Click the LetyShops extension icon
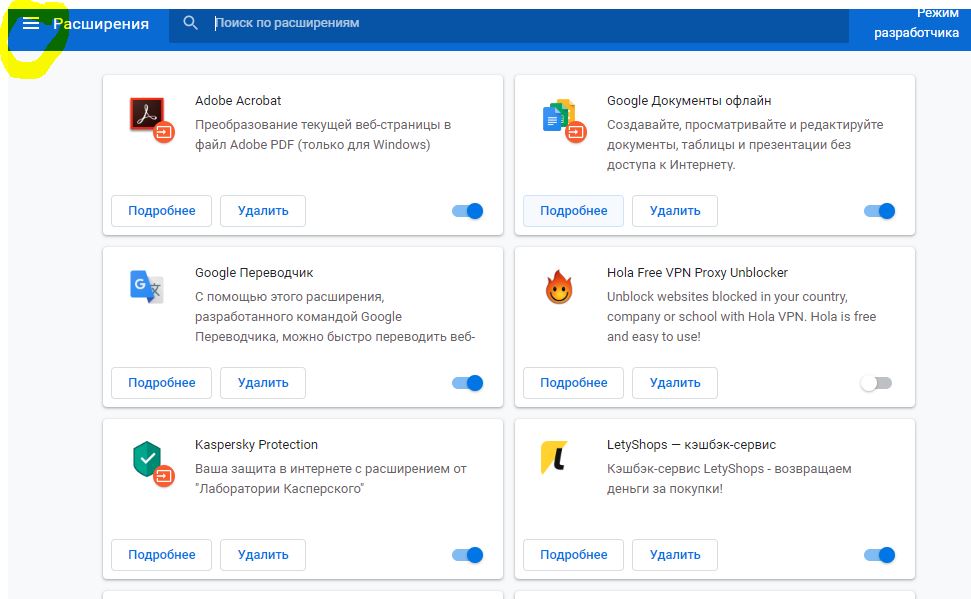 (554, 457)
